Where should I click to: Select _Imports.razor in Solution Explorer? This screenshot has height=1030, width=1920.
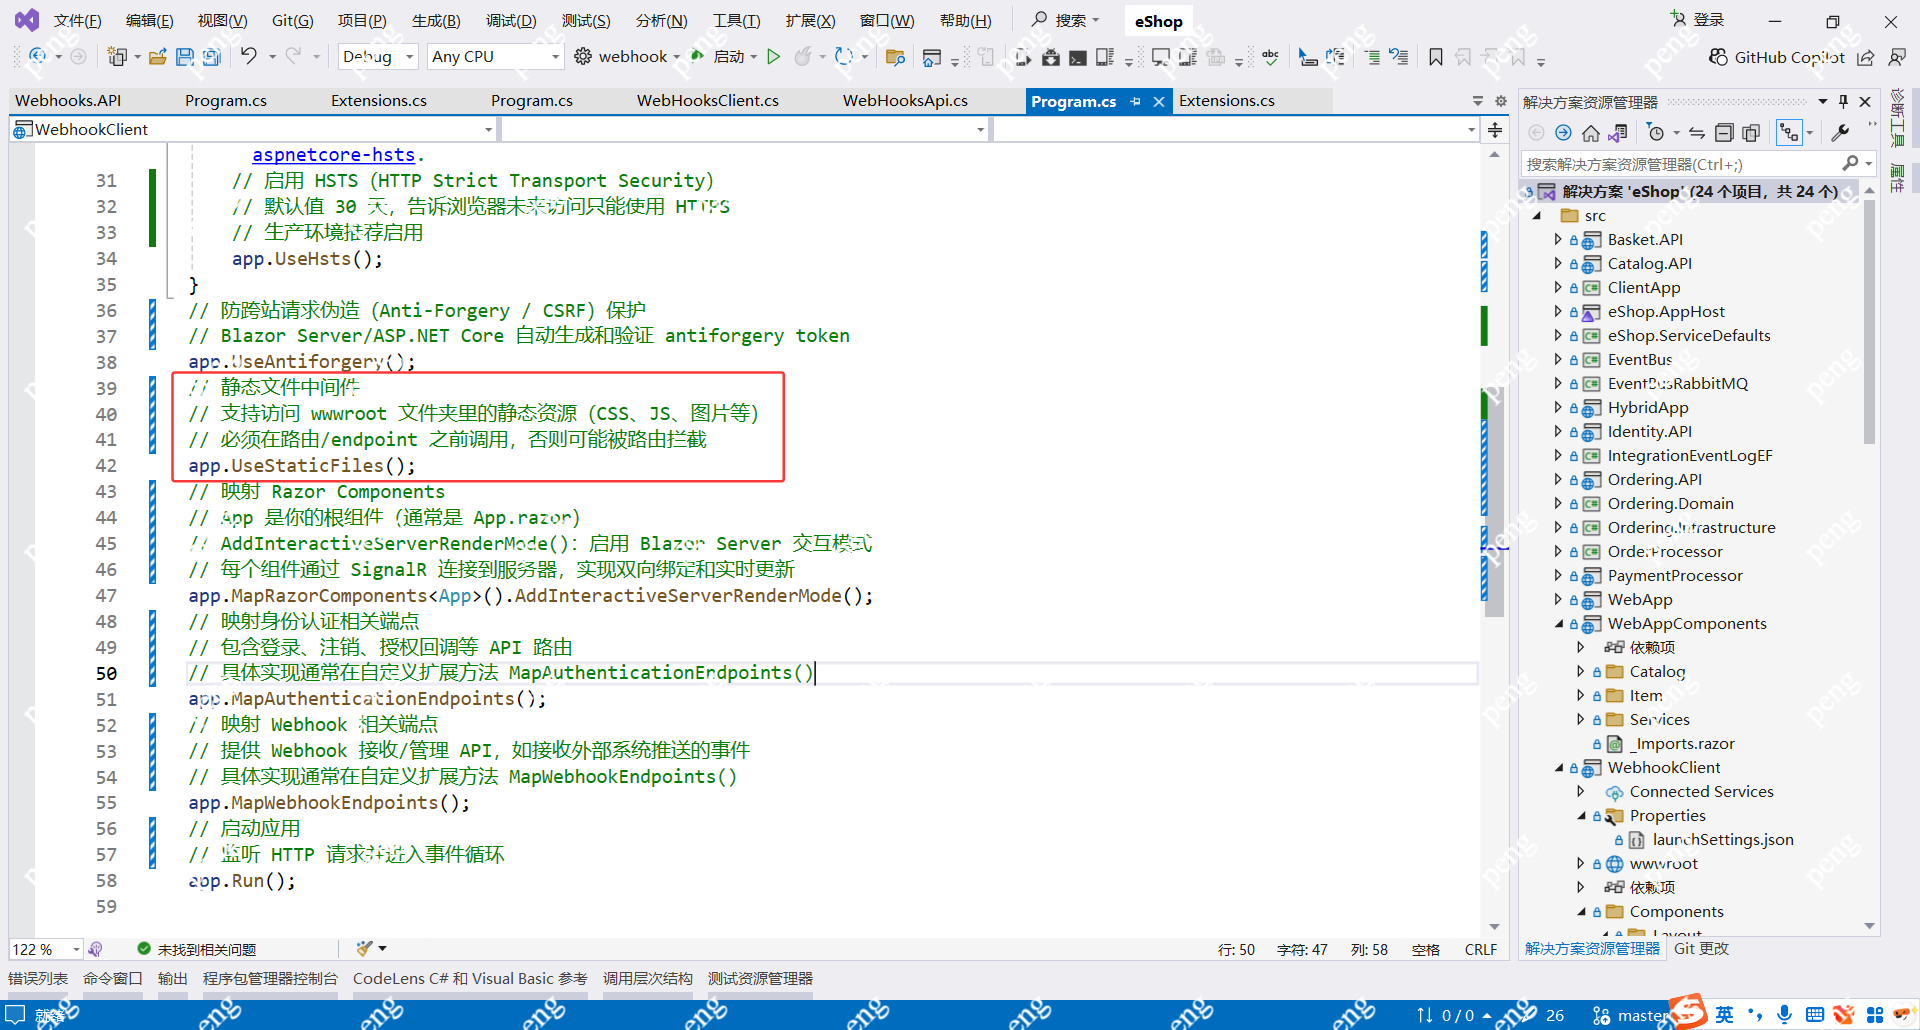[1681, 744]
